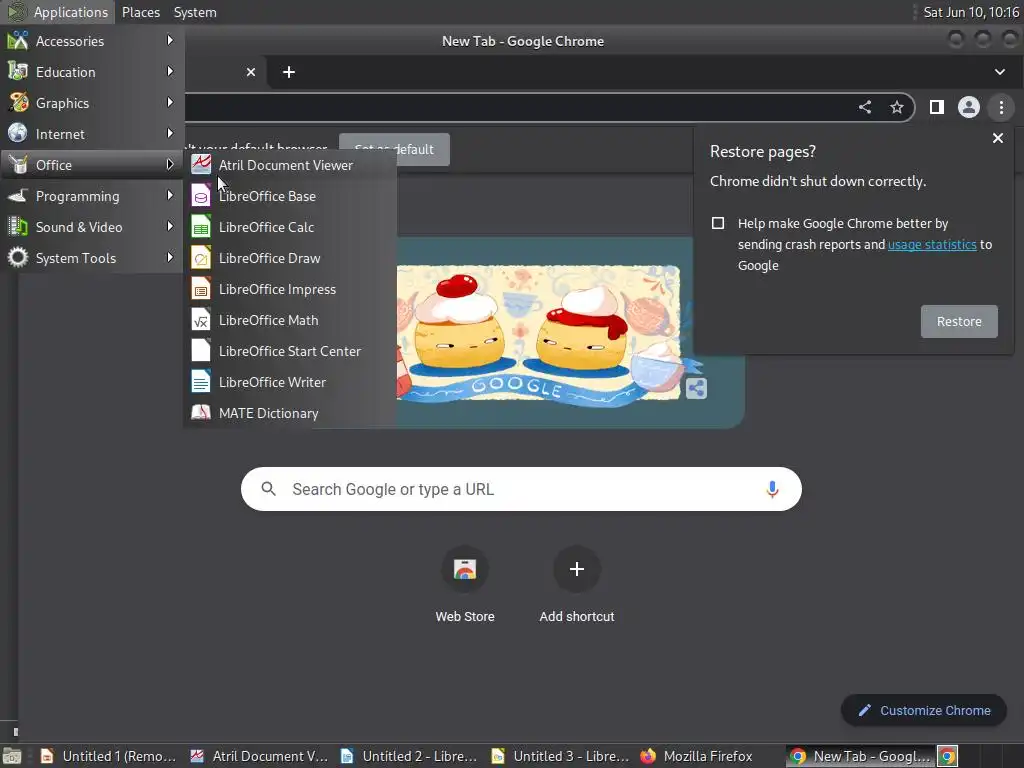The height and width of the screenshot is (768, 1024).
Task: Open MATE Dictionary
Action: 290,413
